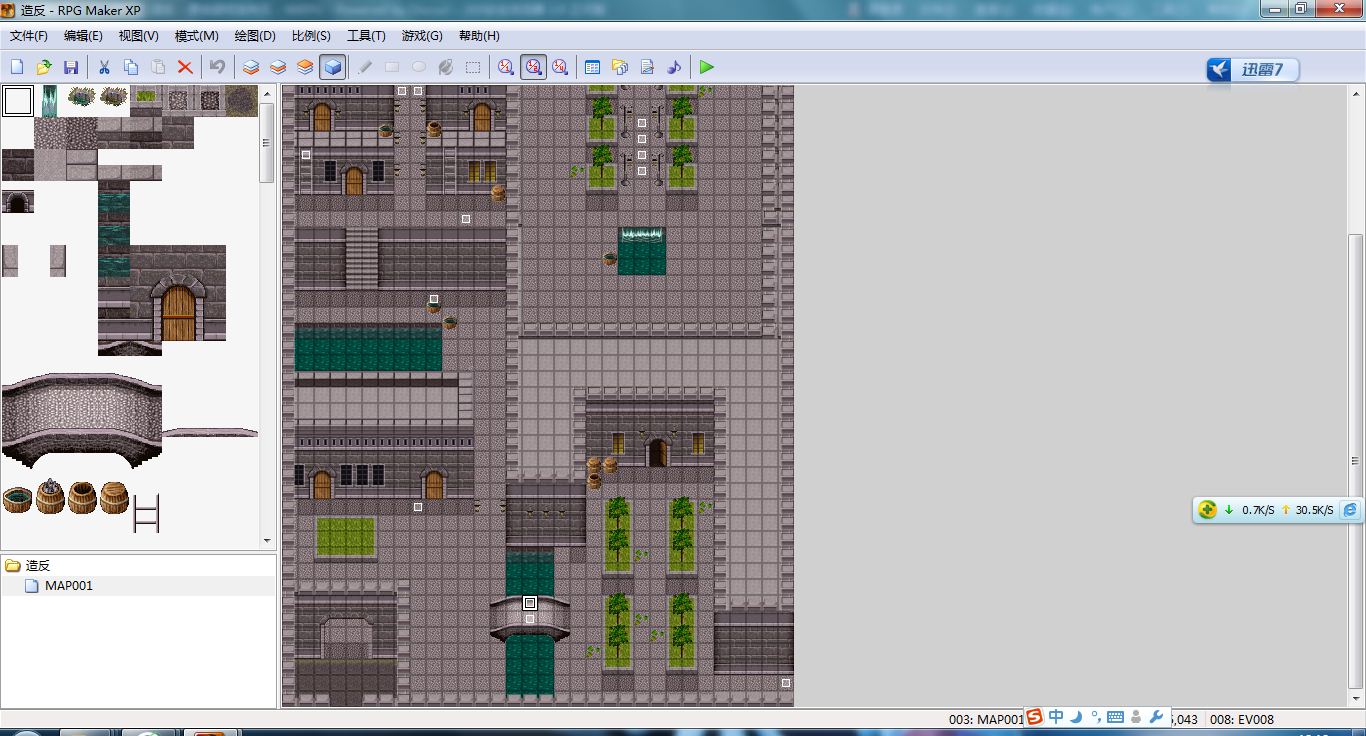The height and width of the screenshot is (736, 1366).
Task: Select the highlighted event on the map bridge
Action: (530, 603)
